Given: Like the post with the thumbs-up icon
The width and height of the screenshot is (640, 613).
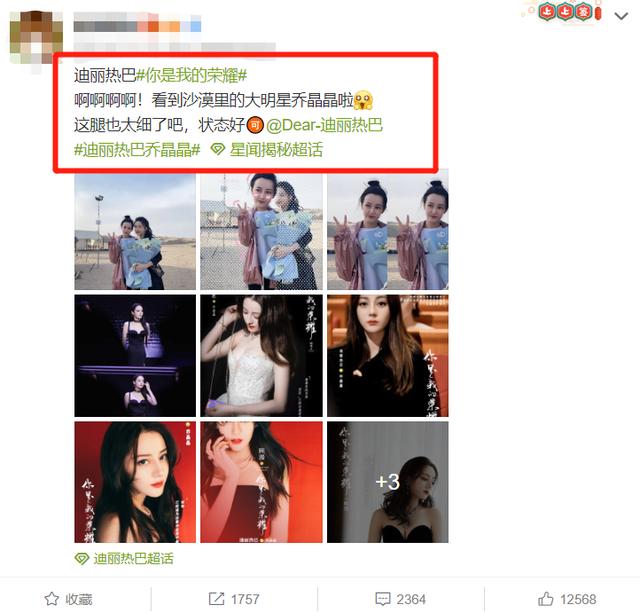Looking at the screenshot, I should point(546,599).
